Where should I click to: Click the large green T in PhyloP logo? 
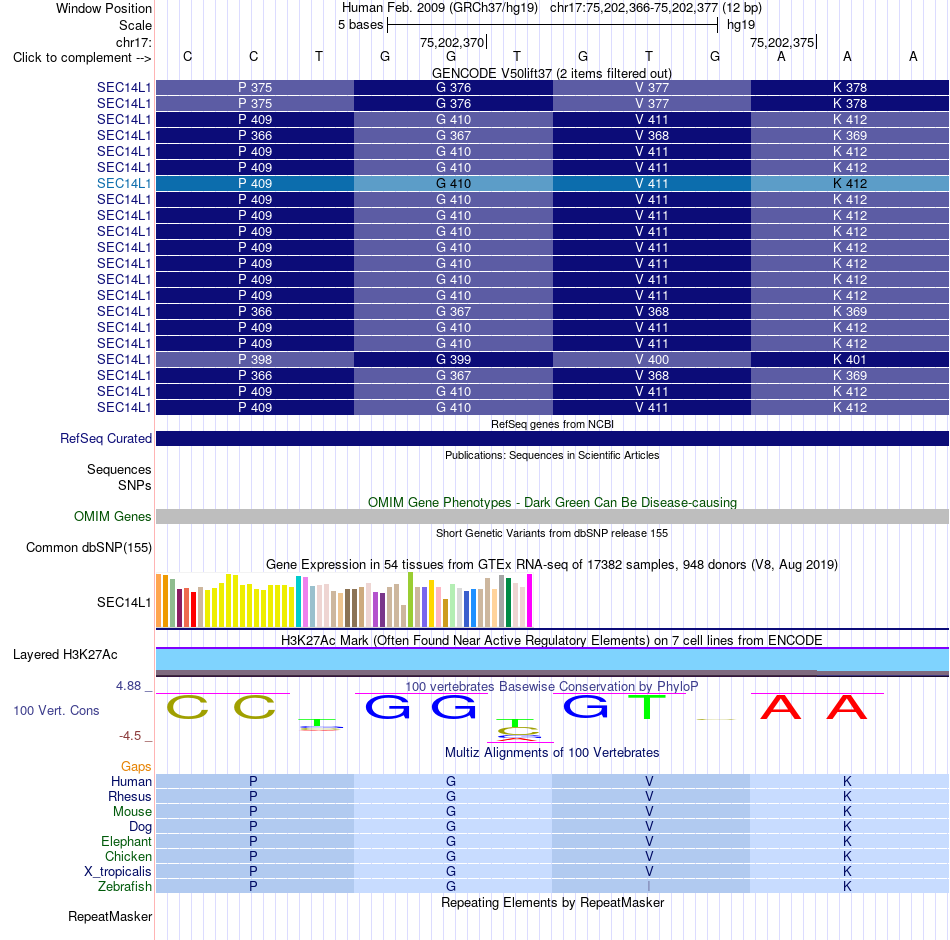(647, 707)
